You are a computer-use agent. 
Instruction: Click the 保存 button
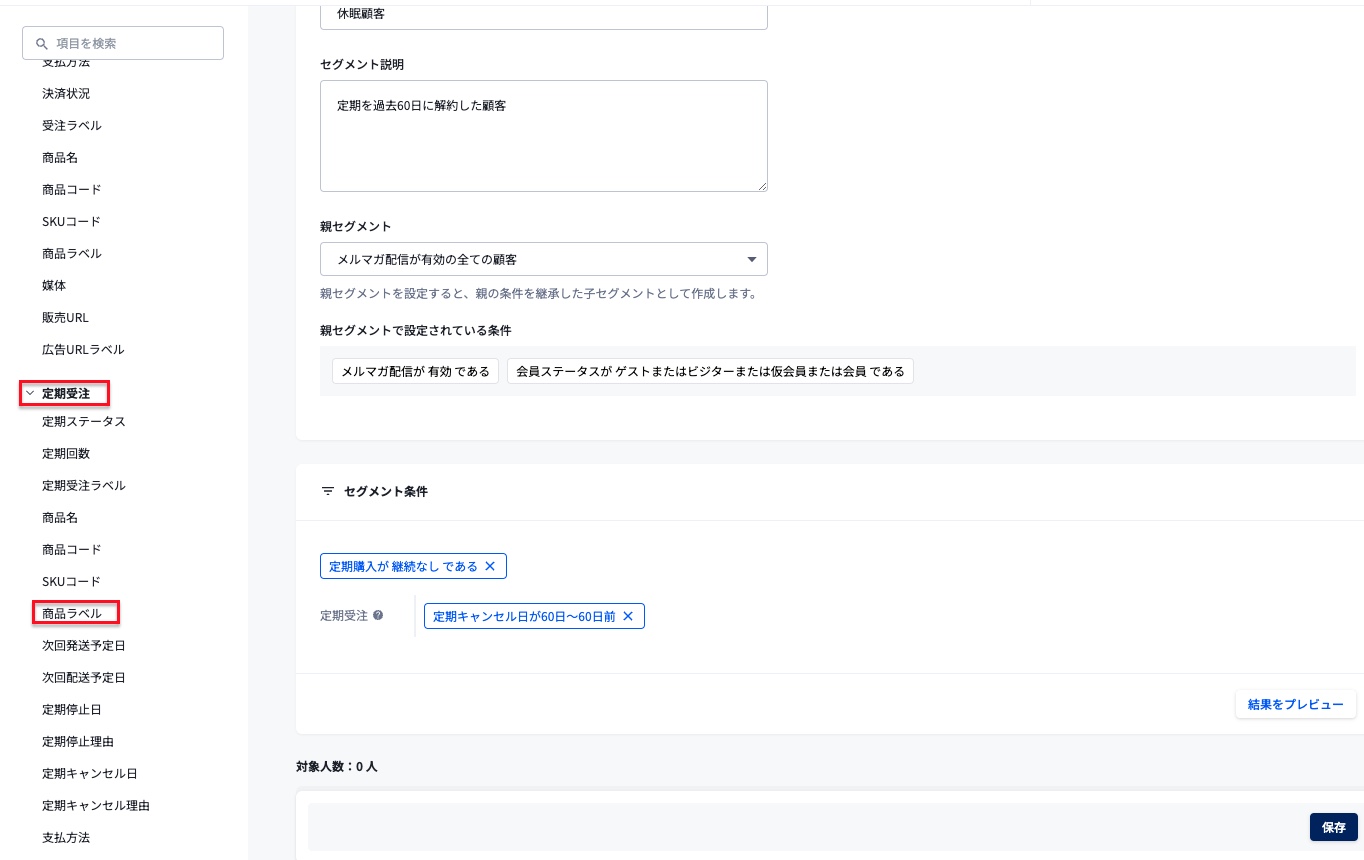click(x=1334, y=827)
